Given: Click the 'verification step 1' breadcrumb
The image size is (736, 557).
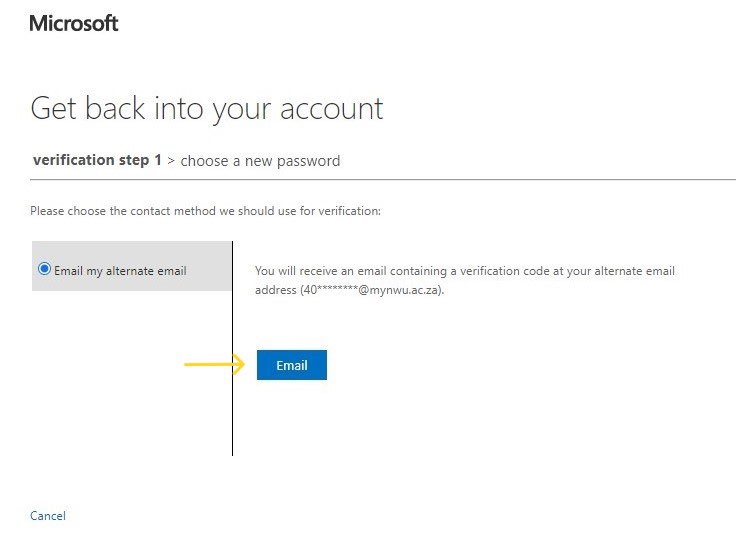Looking at the screenshot, I should tap(97, 160).
